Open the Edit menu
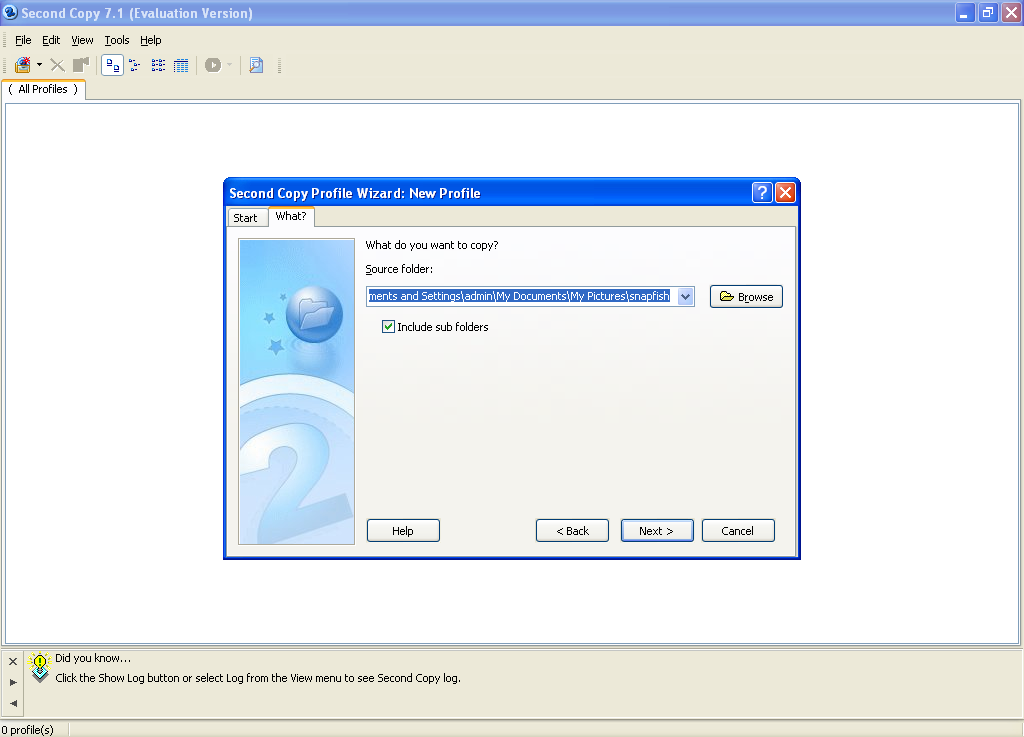Screen dimensions: 1024x737 (x=51, y=40)
